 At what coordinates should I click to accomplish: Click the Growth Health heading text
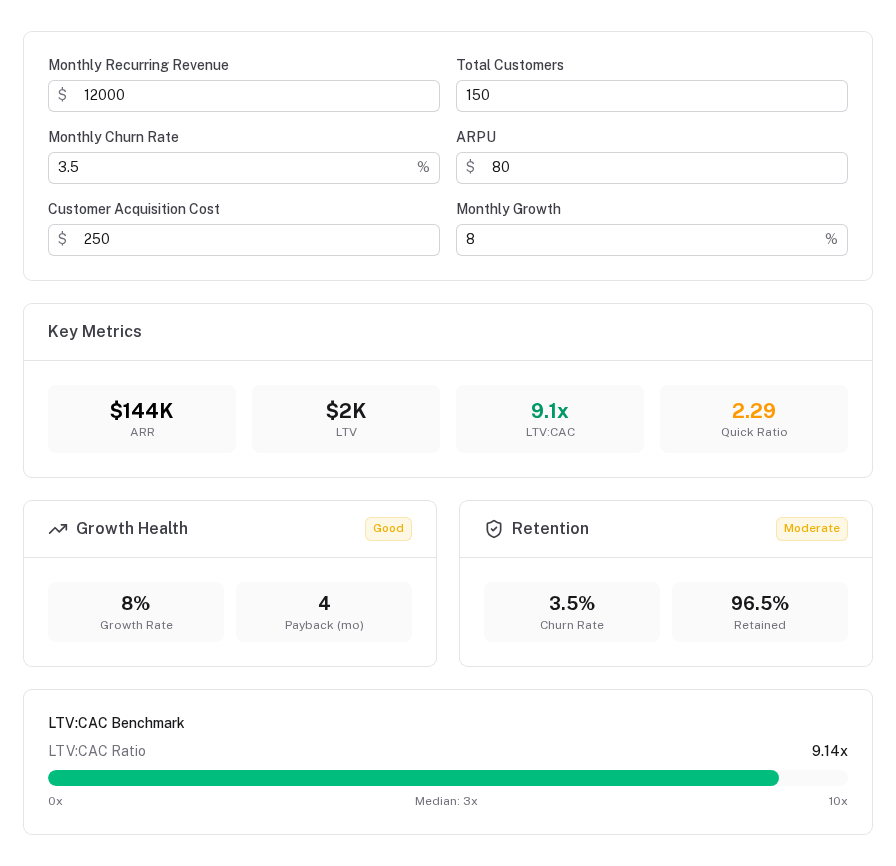132,528
